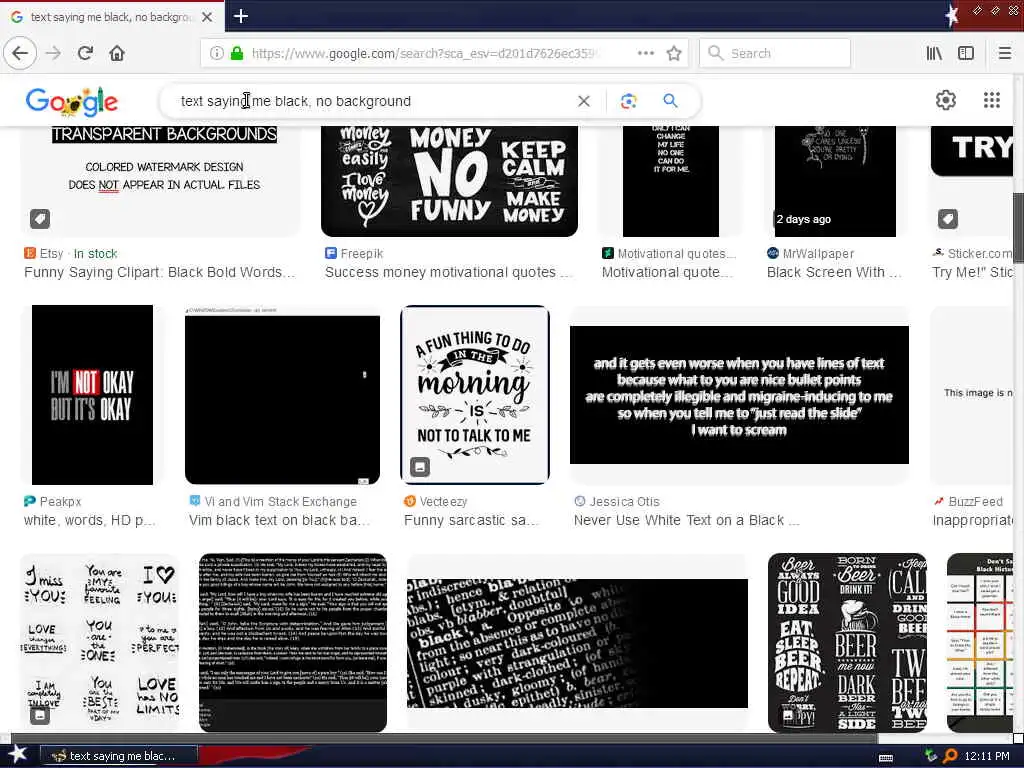This screenshot has height=768, width=1024.
Task: Open Peakpx white words HD result
Action: coord(89,520)
